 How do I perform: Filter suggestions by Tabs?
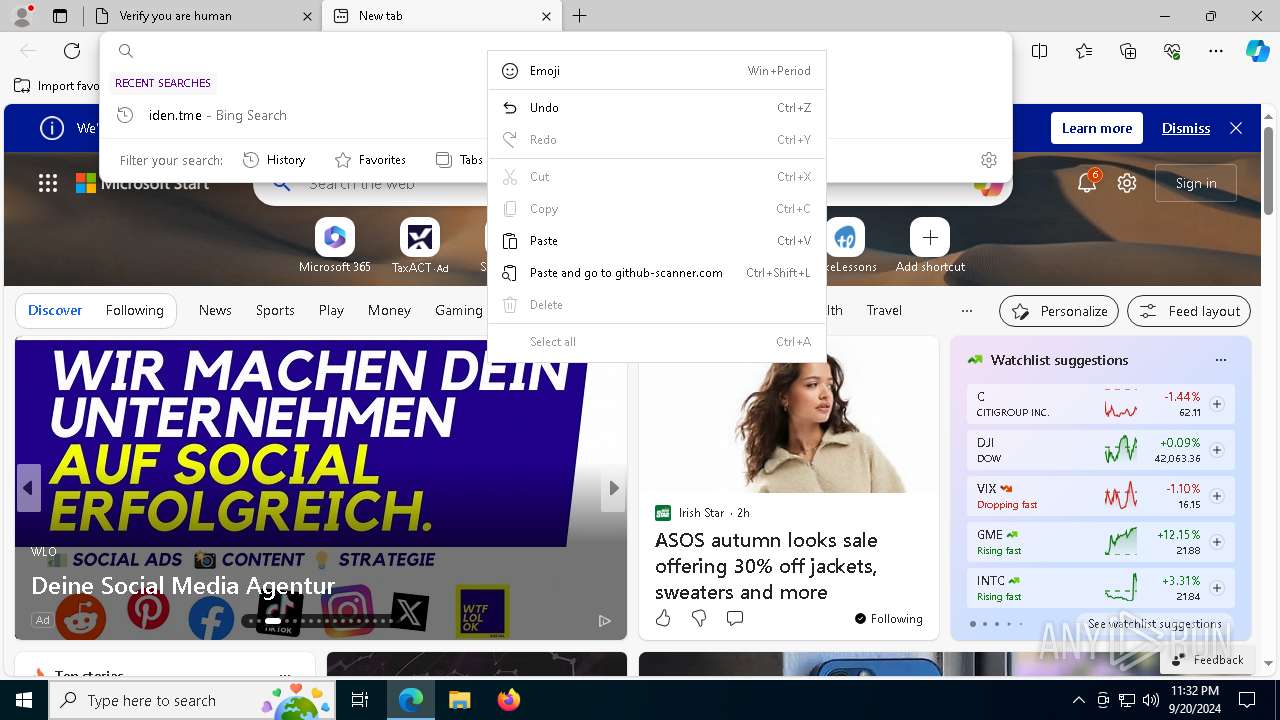pos(460,160)
